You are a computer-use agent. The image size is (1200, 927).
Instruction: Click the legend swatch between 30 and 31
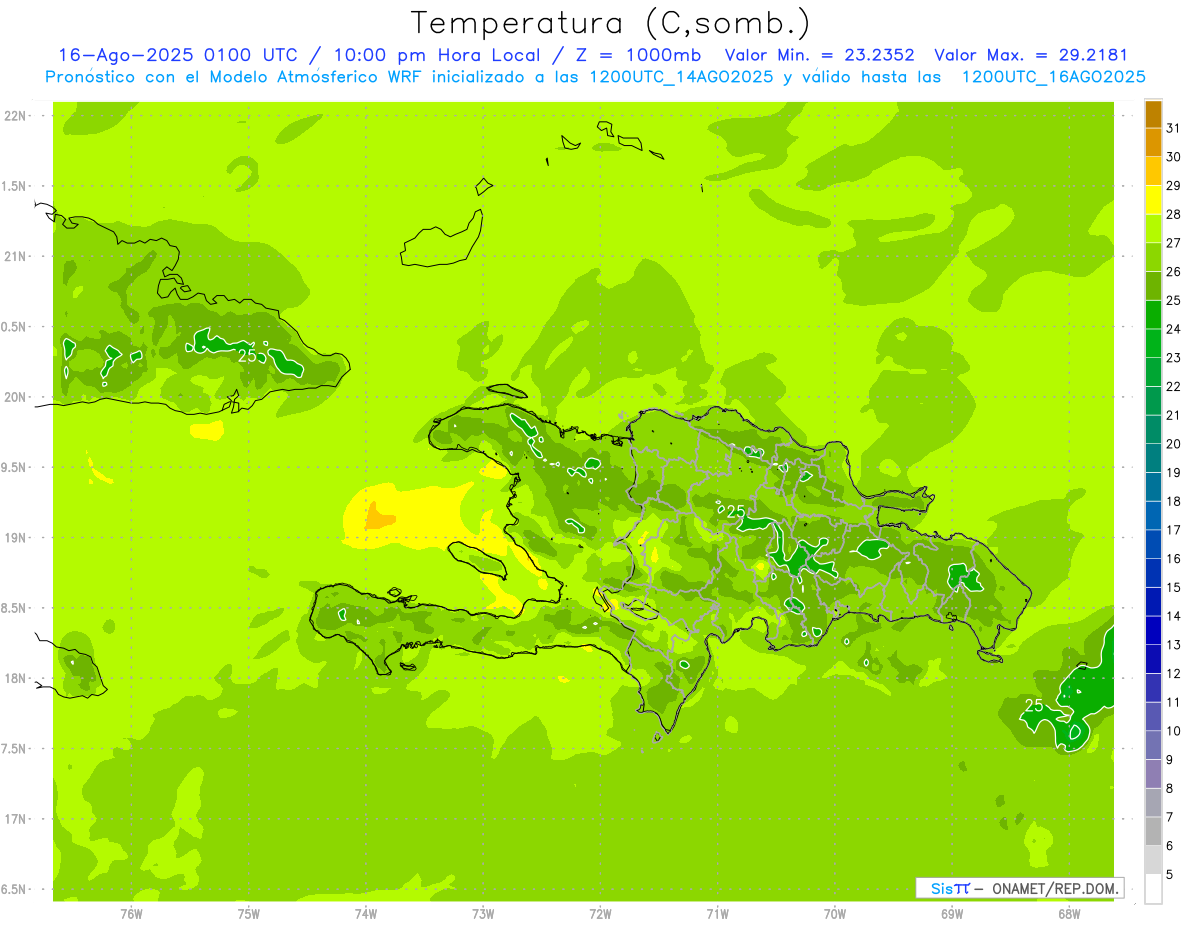pos(1153,143)
